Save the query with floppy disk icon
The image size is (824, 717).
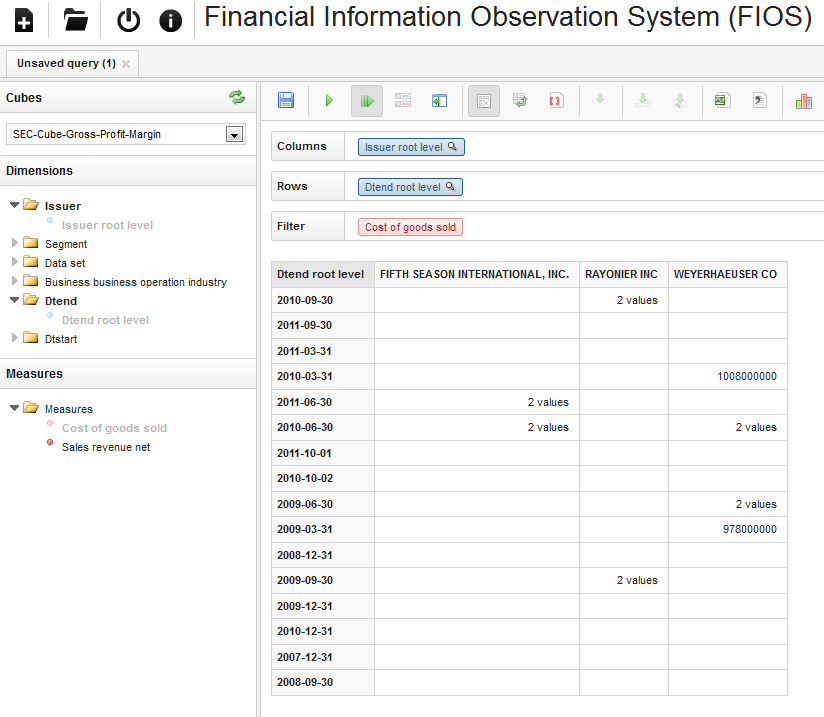pyautogui.click(x=286, y=100)
